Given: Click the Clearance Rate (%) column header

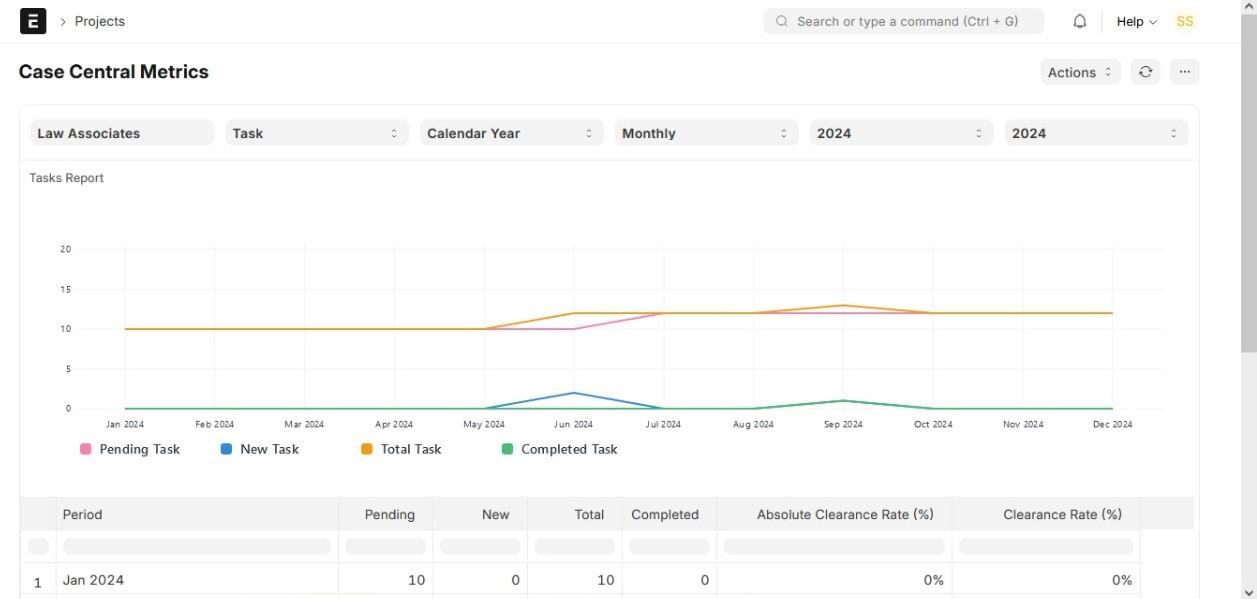Looking at the screenshot, I should pyautogui.click(x=1046, y=514).
